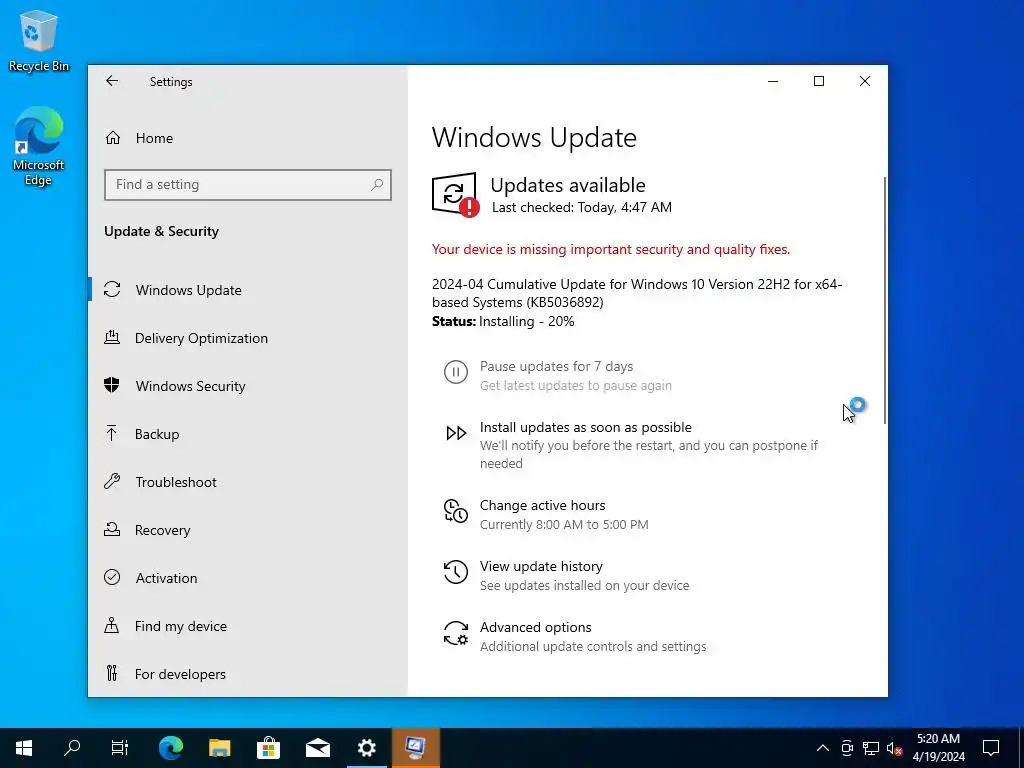
Task: Click the network icon in system tray
Action: (x=871, y=748)
